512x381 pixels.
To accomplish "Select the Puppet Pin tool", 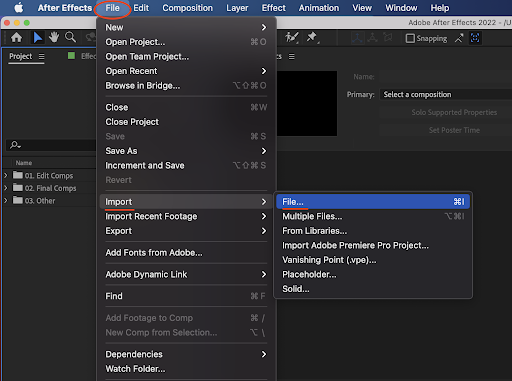I will [x=312, y=37].
